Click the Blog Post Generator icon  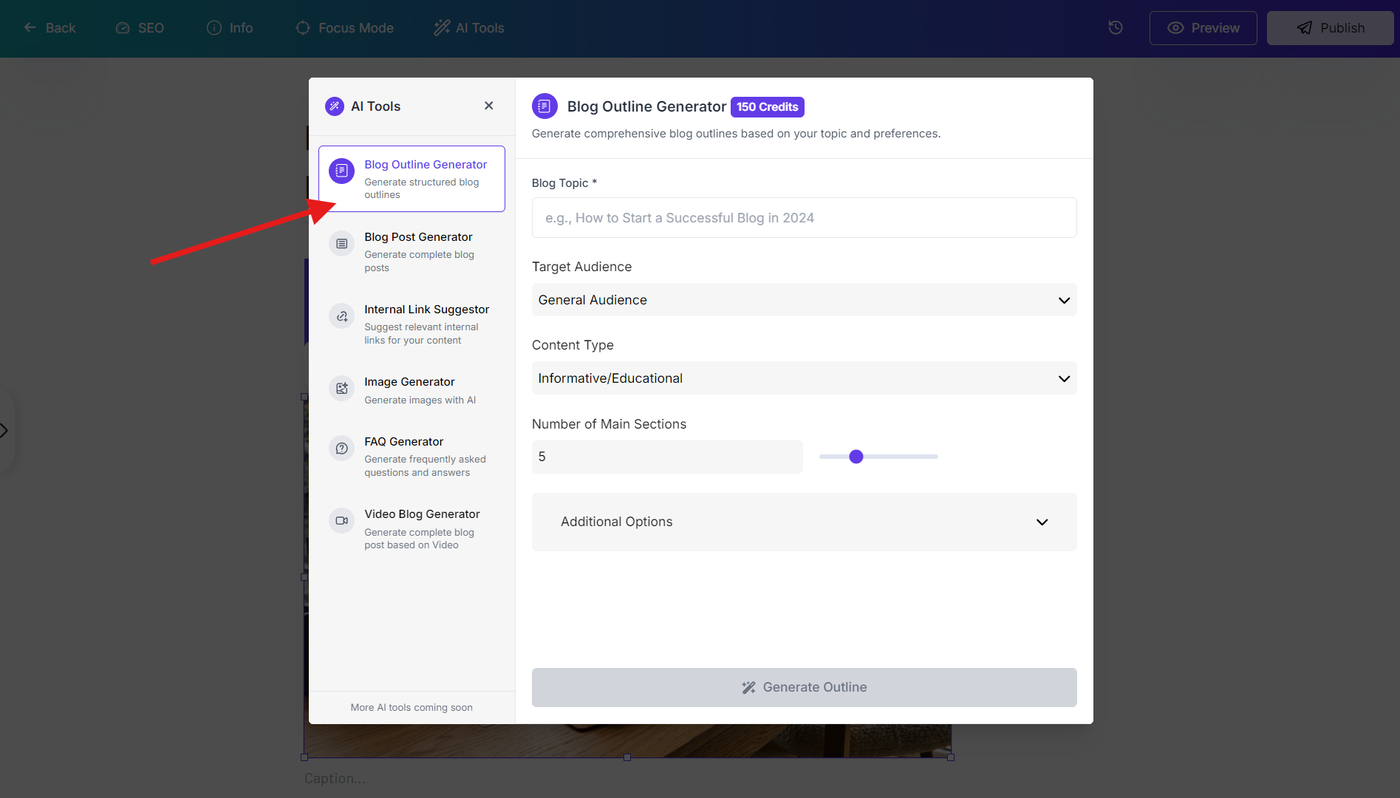pyautogui.click(x=342, y=243)
